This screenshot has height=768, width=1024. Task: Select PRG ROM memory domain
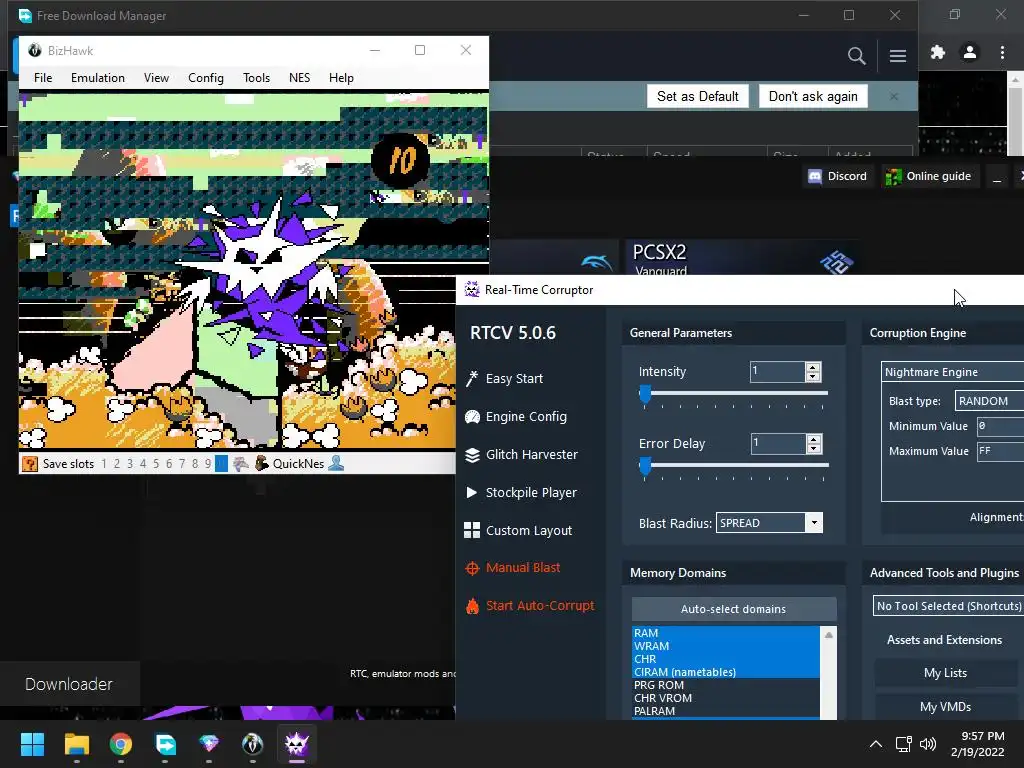(x=726, y=685)
